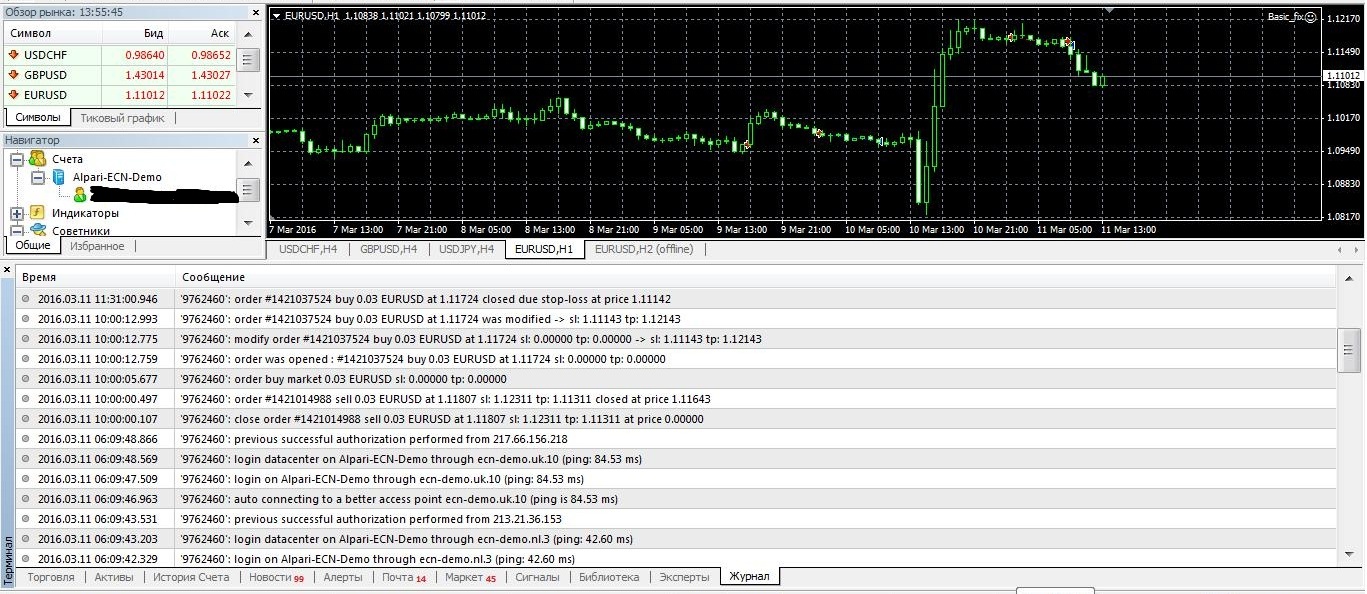This screenshot has height=594, width=1367.
Task: Open the Новости tab with 99 badge
Action: pos(276,577)
